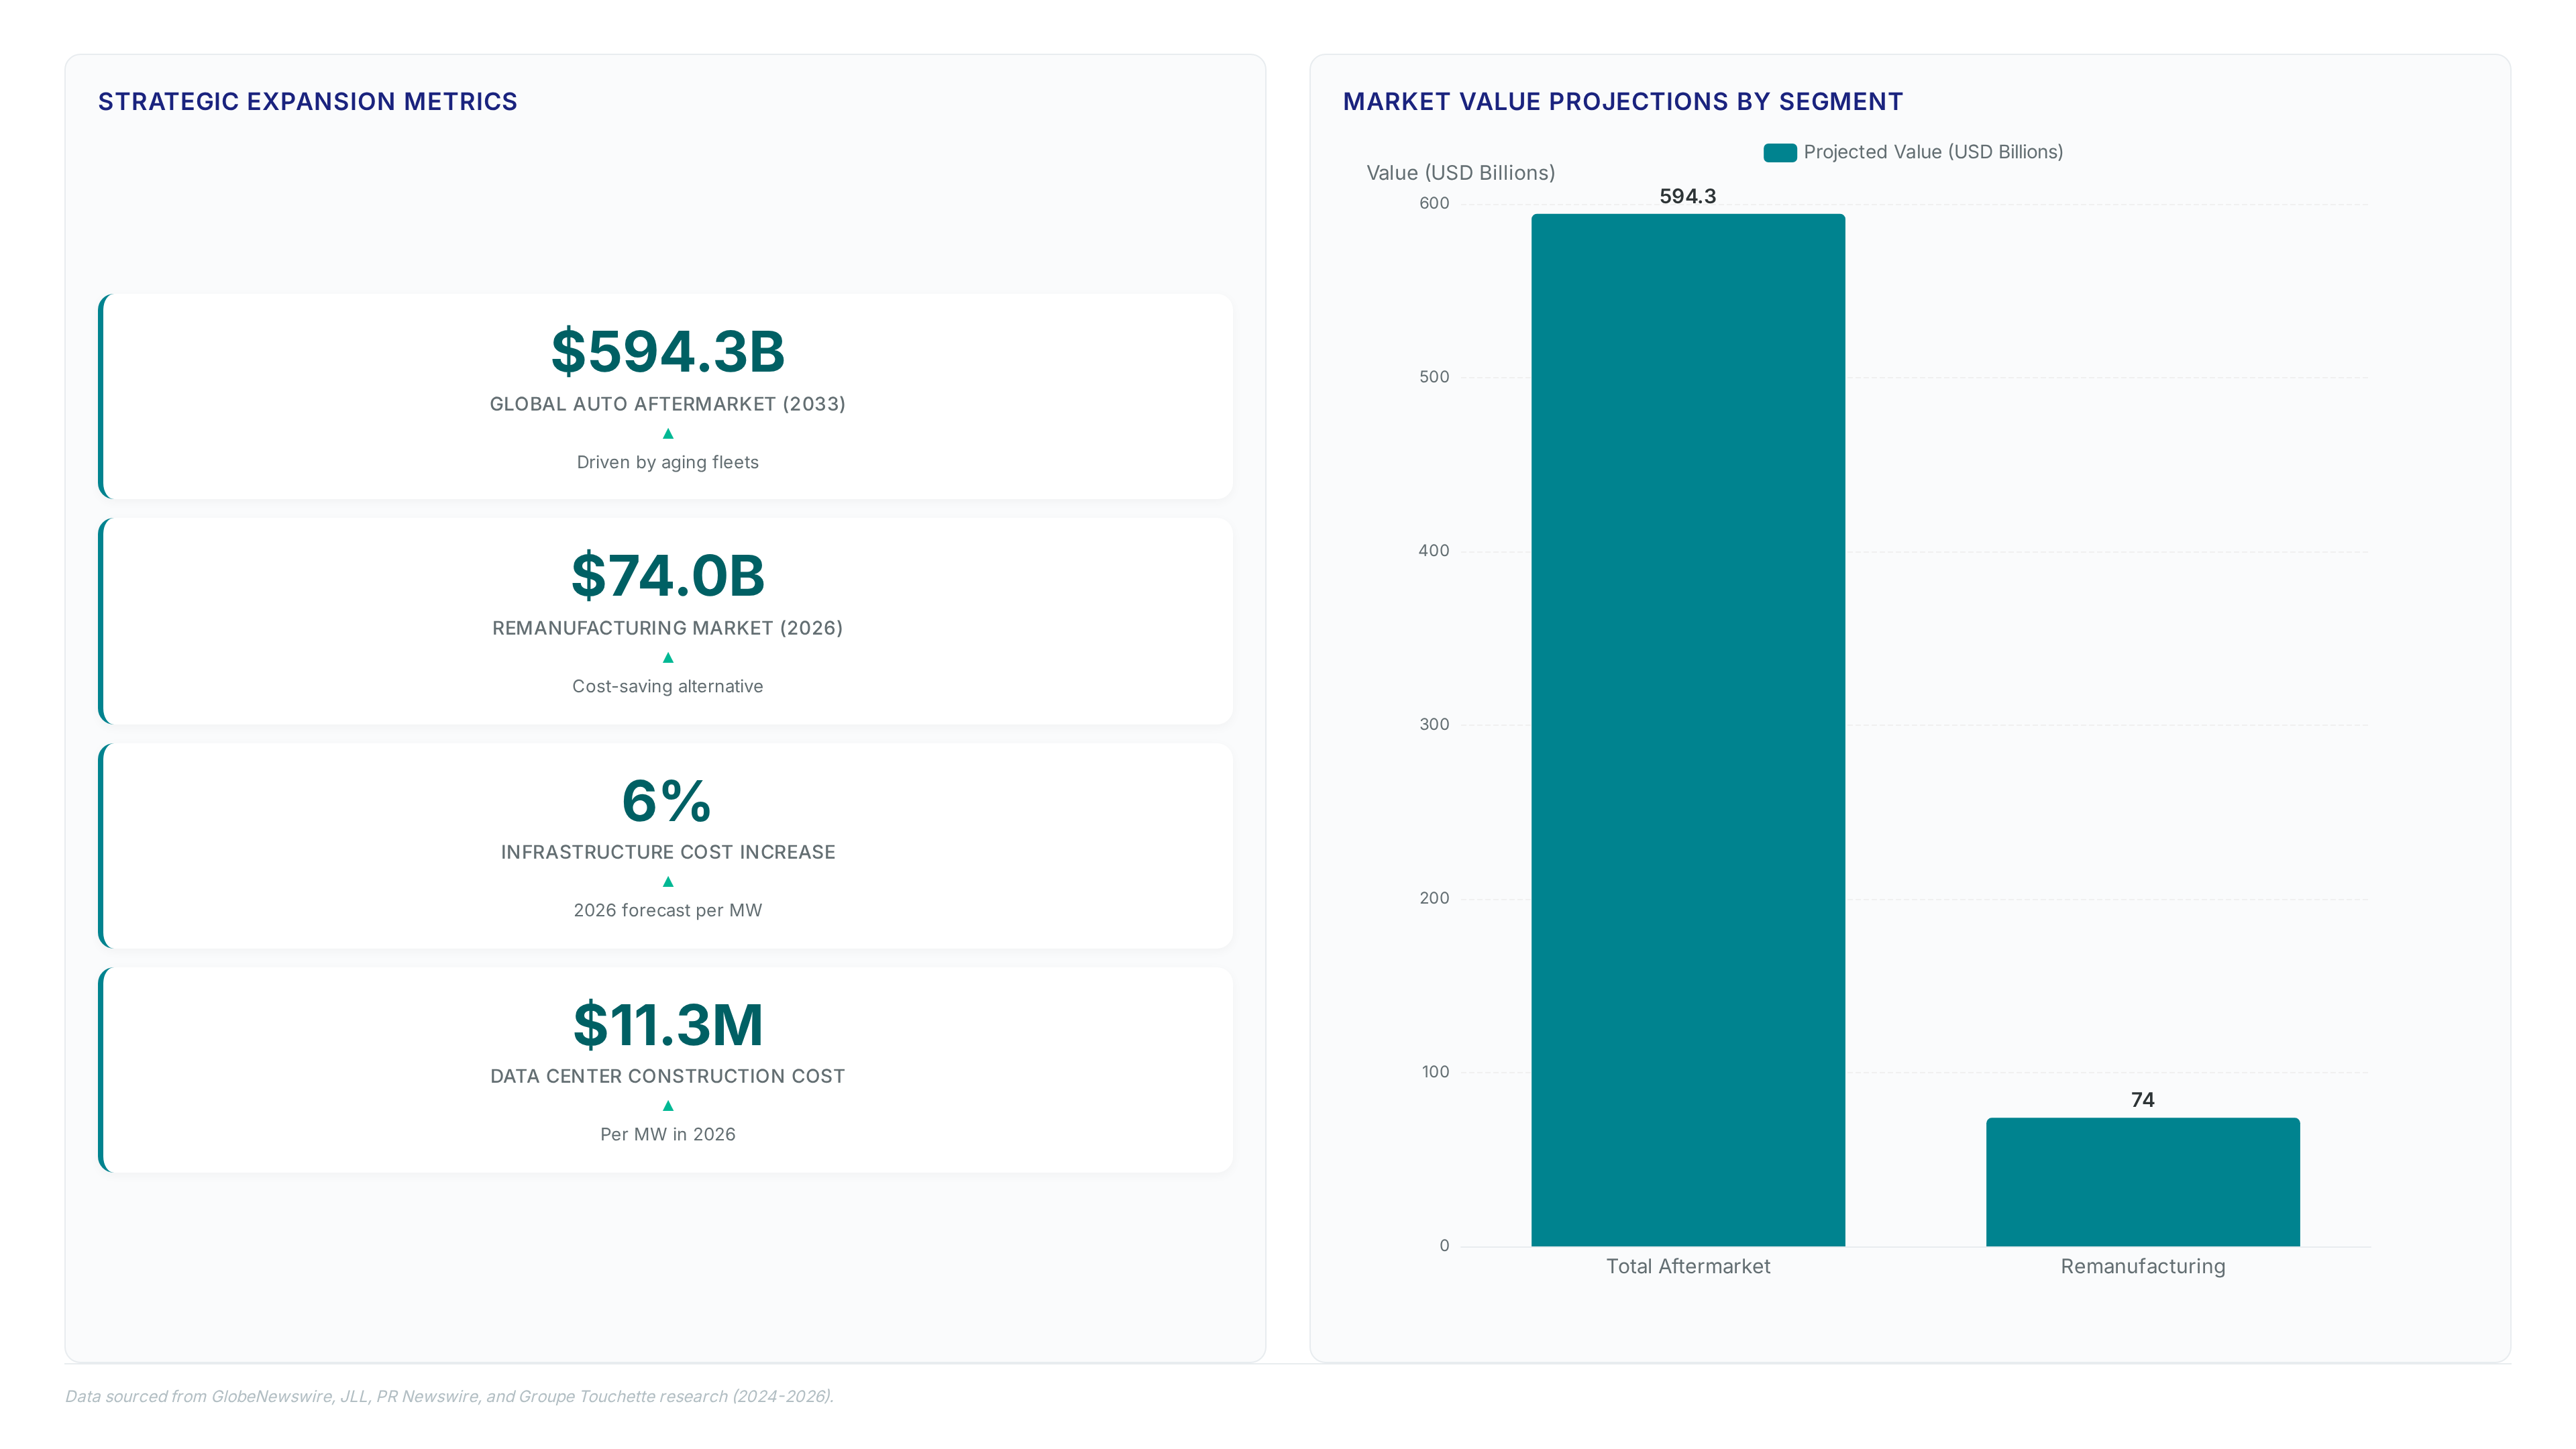Click the REMANUFACTURING MARKET (2026) label
The width and height of the screenshot is (2576, 1449).
pos(668,628)
